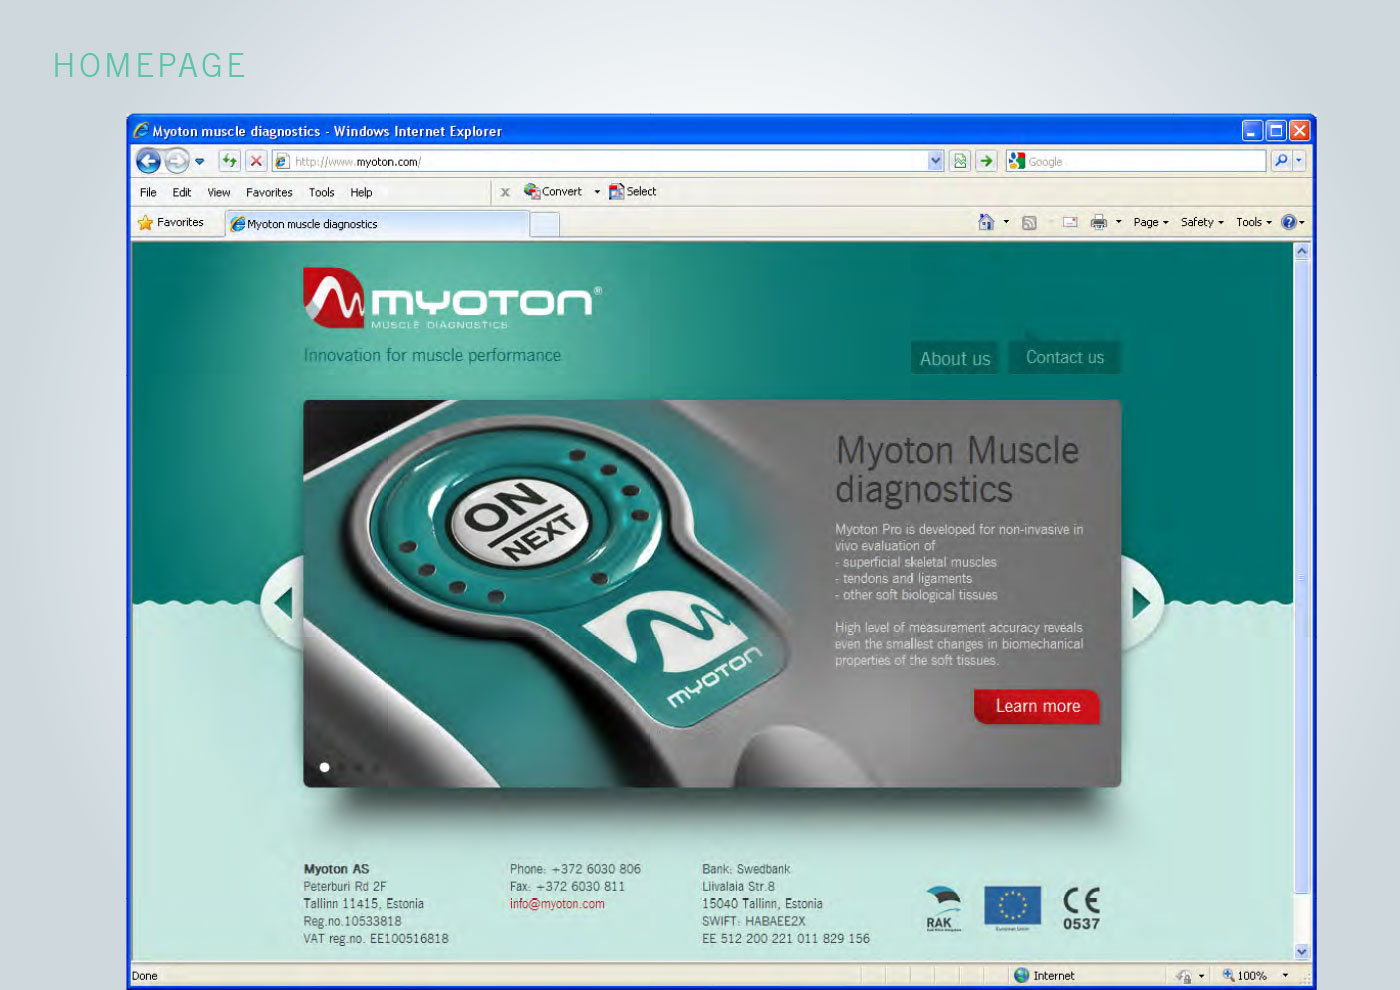Click the RAK logo

pyautogui.click(x=943, y=908)
